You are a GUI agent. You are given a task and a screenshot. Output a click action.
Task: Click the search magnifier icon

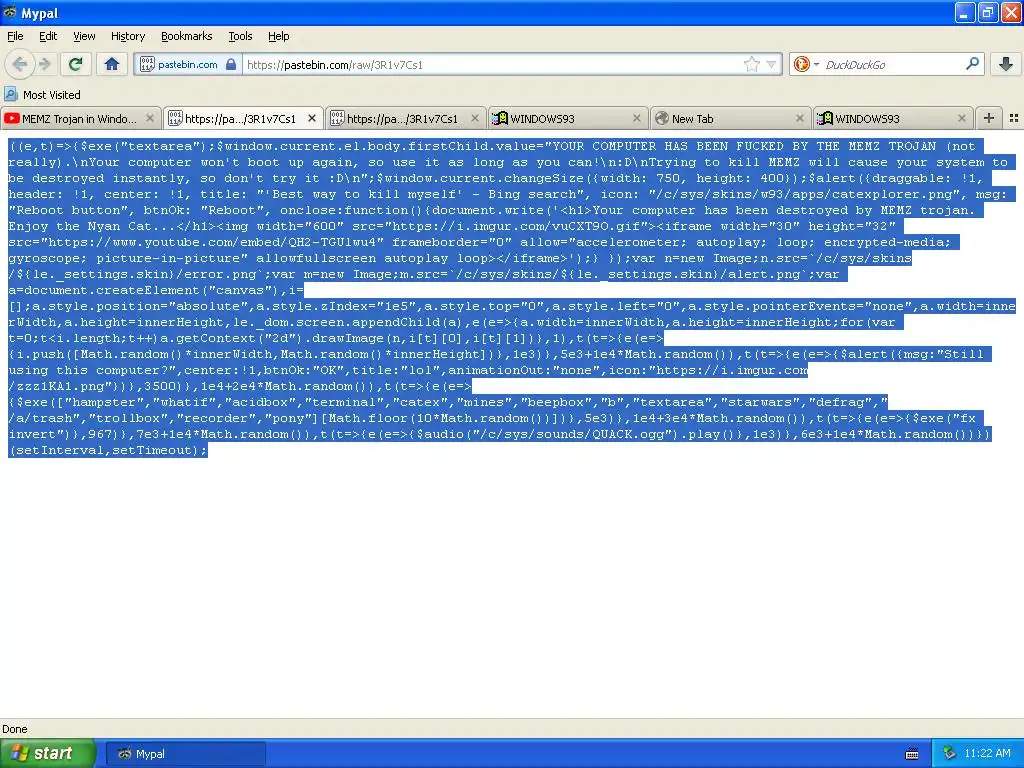pos(972,63)
